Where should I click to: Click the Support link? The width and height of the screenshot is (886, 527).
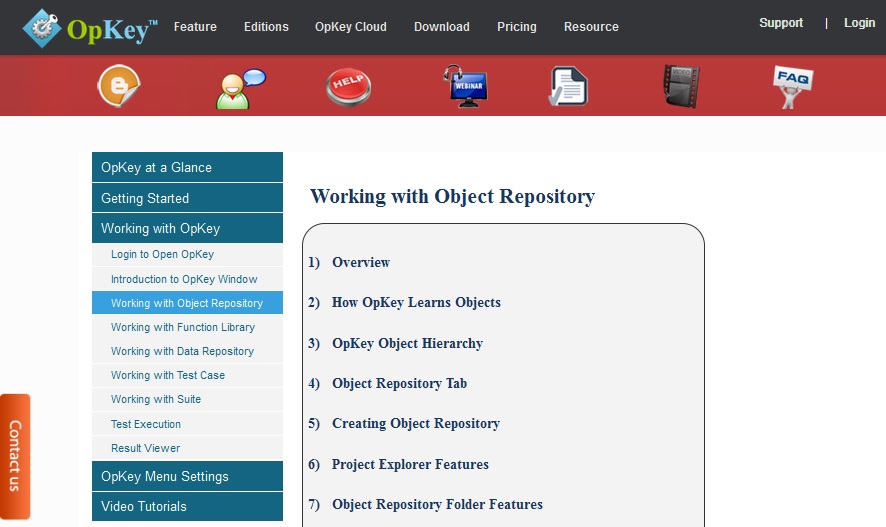(781, 23)
